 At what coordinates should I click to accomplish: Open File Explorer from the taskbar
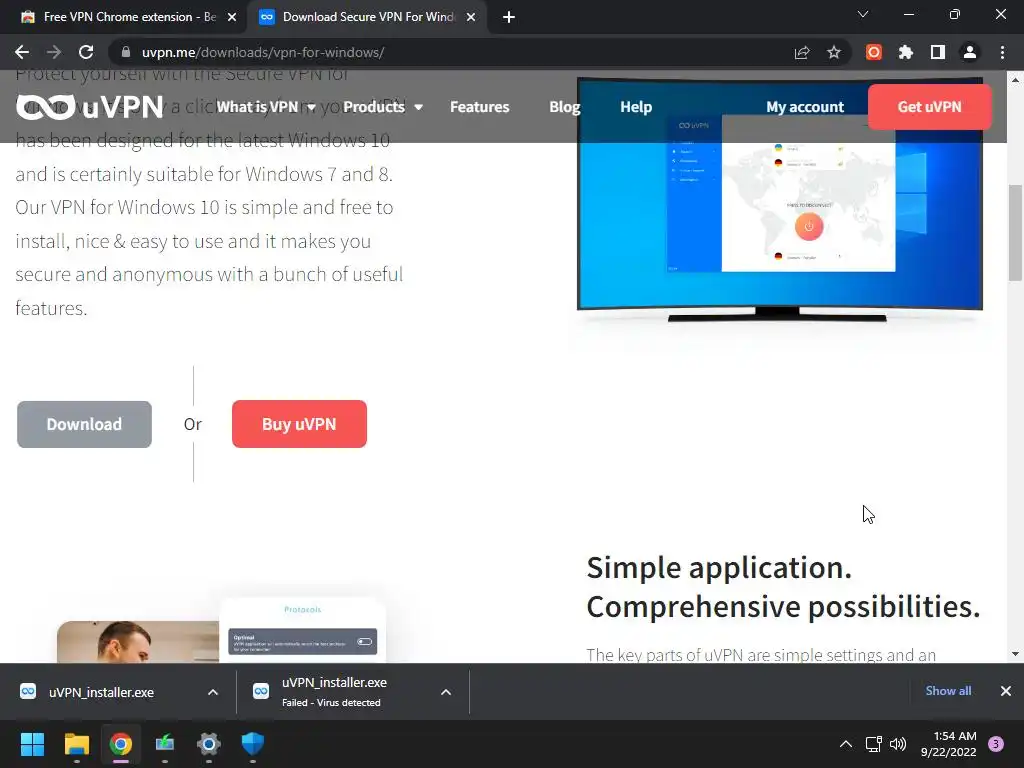[77, 744]
